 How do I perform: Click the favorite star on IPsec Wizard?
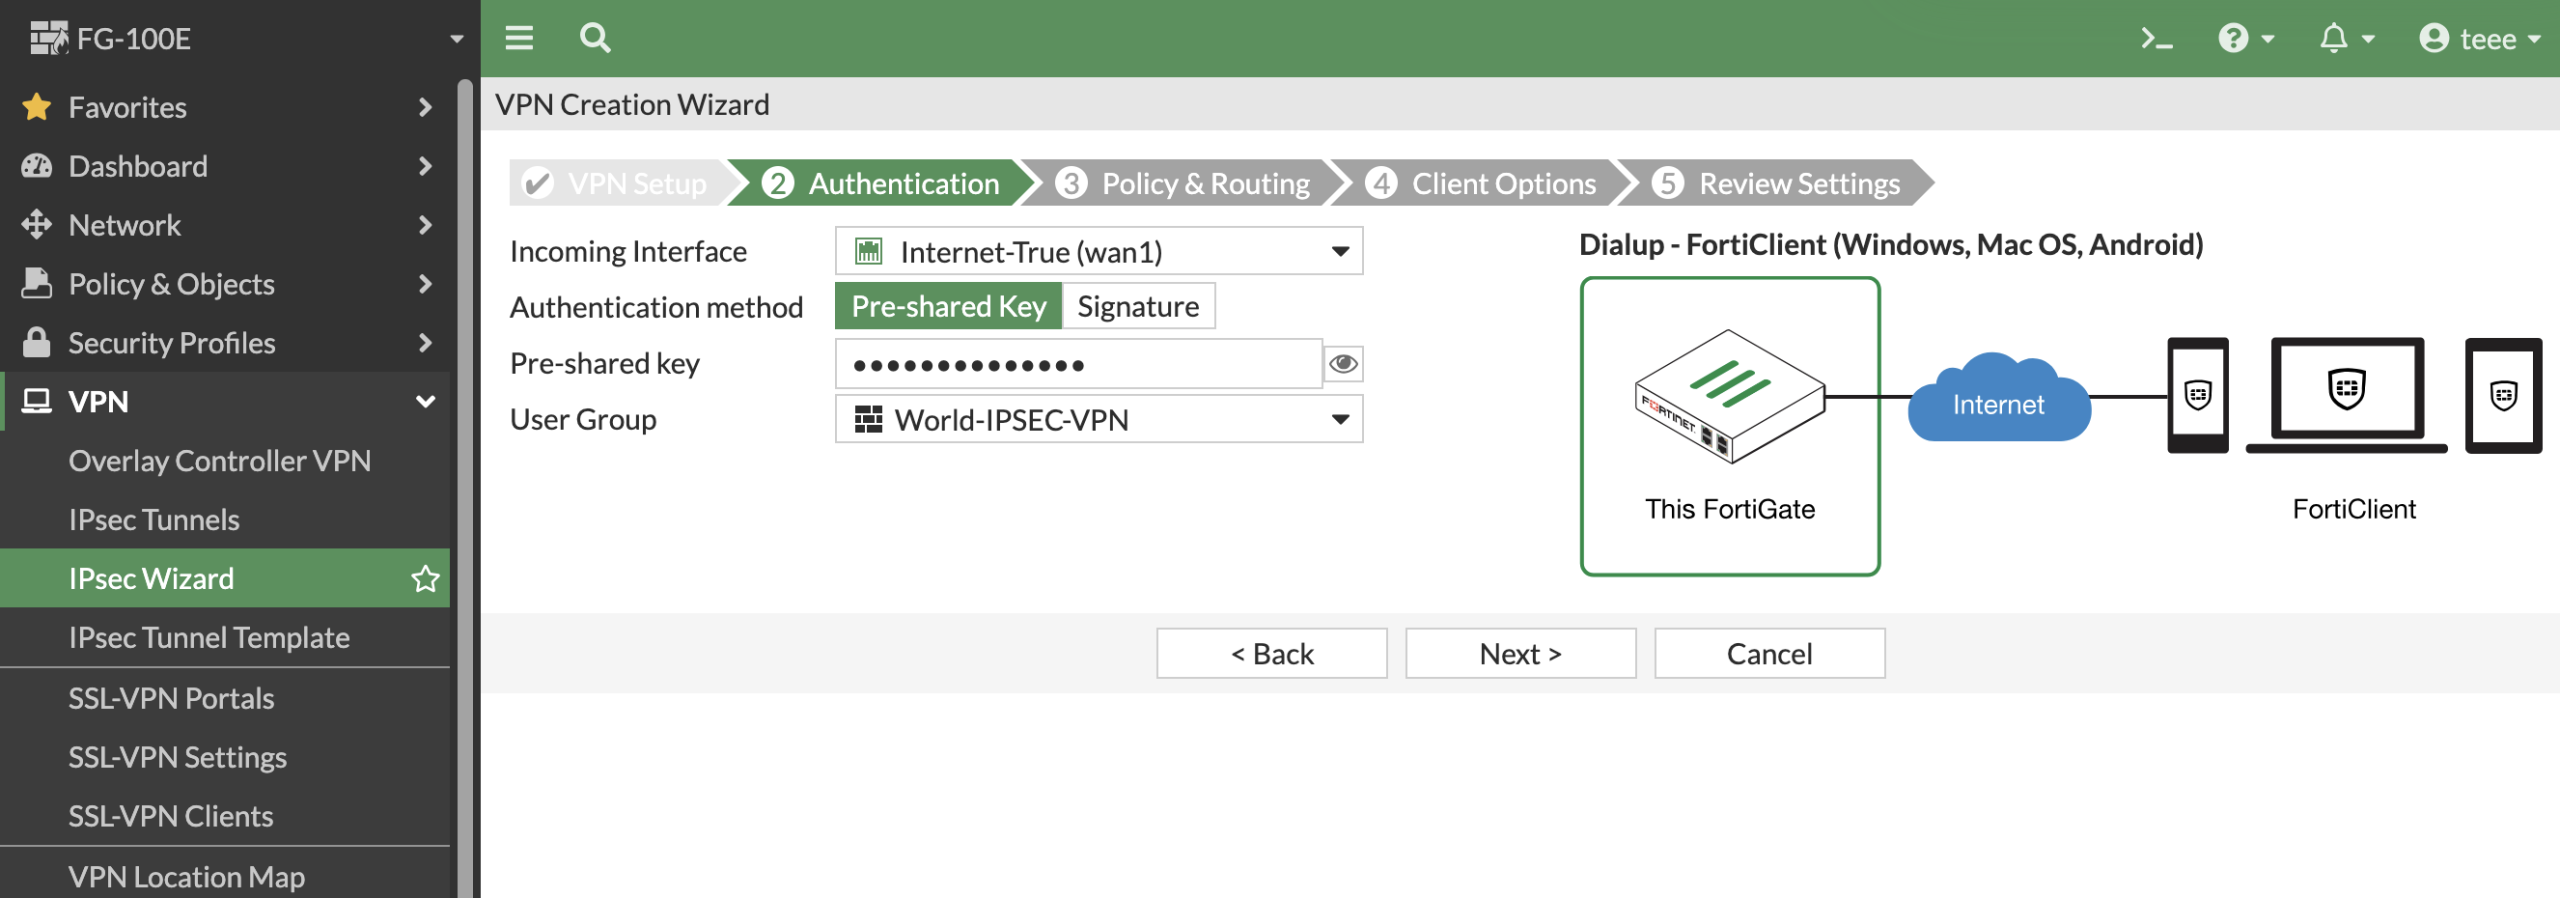coord(425,578)
